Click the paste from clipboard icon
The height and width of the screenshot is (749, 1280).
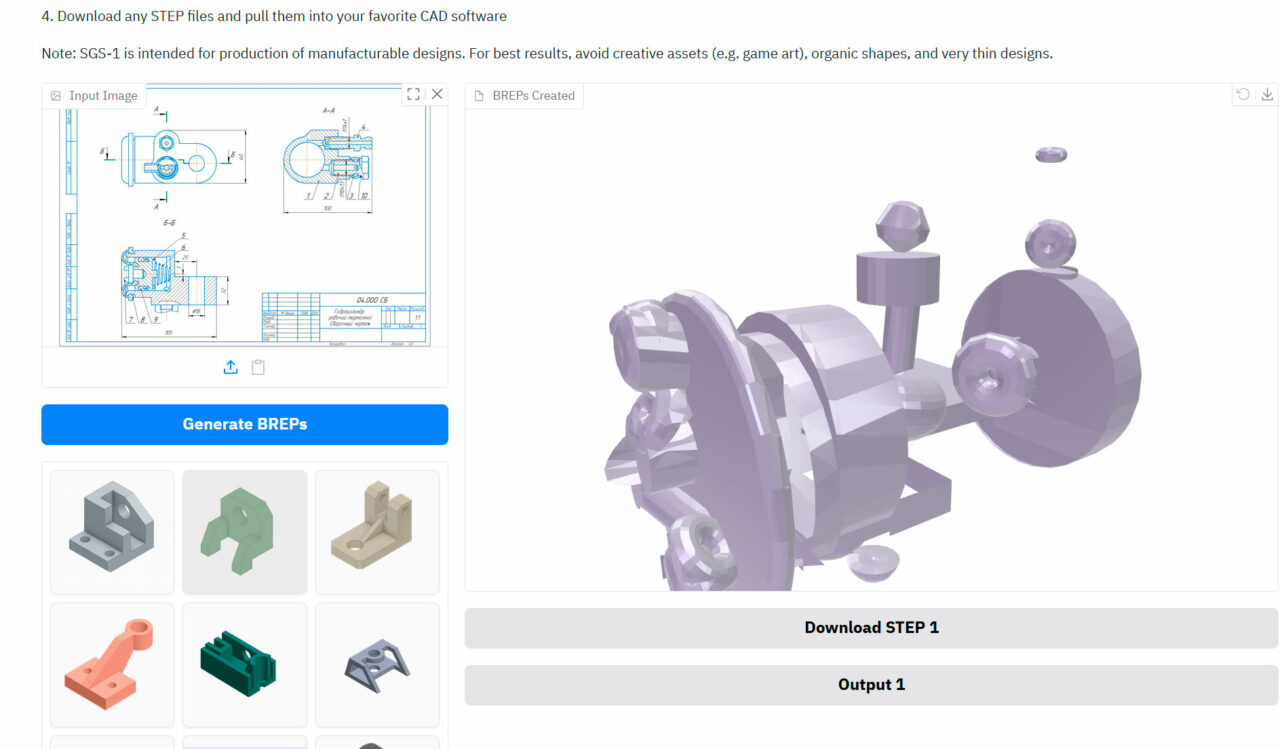[258, 367]
